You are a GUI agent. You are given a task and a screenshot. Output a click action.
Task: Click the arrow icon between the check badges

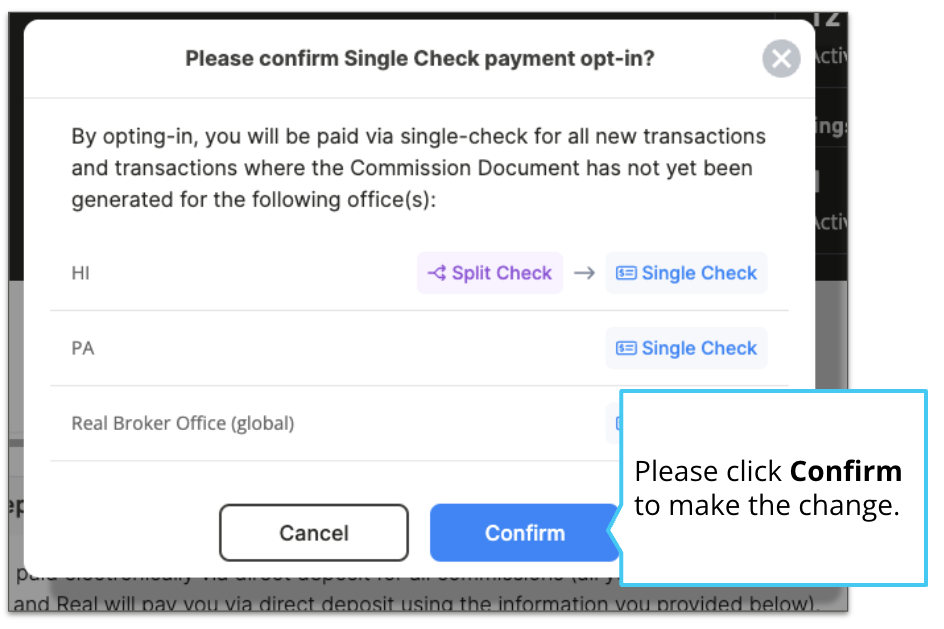tap(584, 273)
